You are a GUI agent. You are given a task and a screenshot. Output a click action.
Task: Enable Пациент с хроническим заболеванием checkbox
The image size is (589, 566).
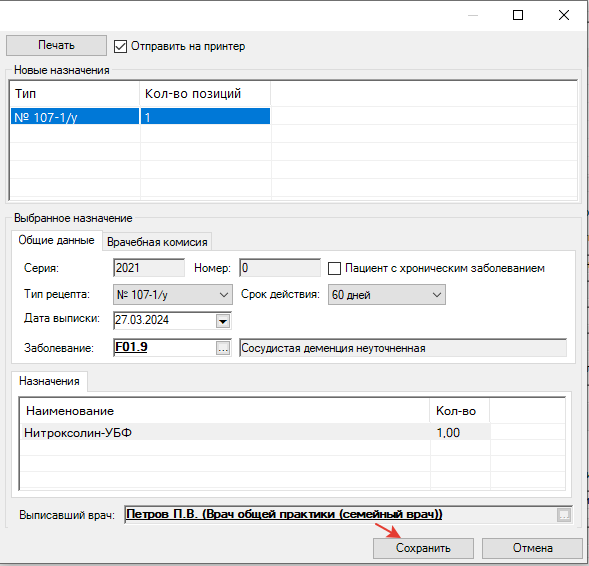pos(334,269)
